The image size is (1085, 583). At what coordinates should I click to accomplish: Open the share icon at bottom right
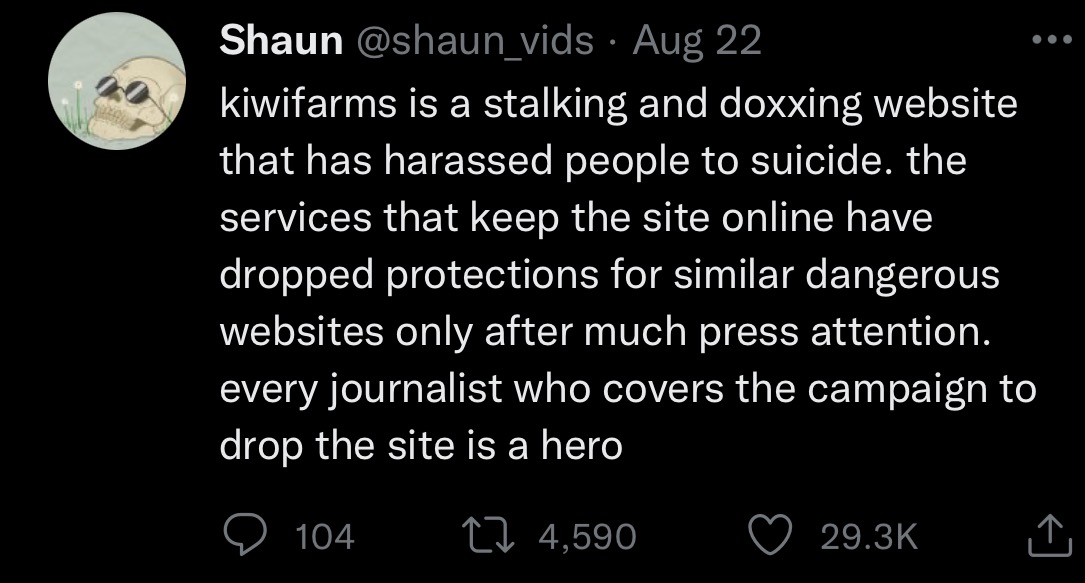pyautogui.click(x=1049, y=536)
